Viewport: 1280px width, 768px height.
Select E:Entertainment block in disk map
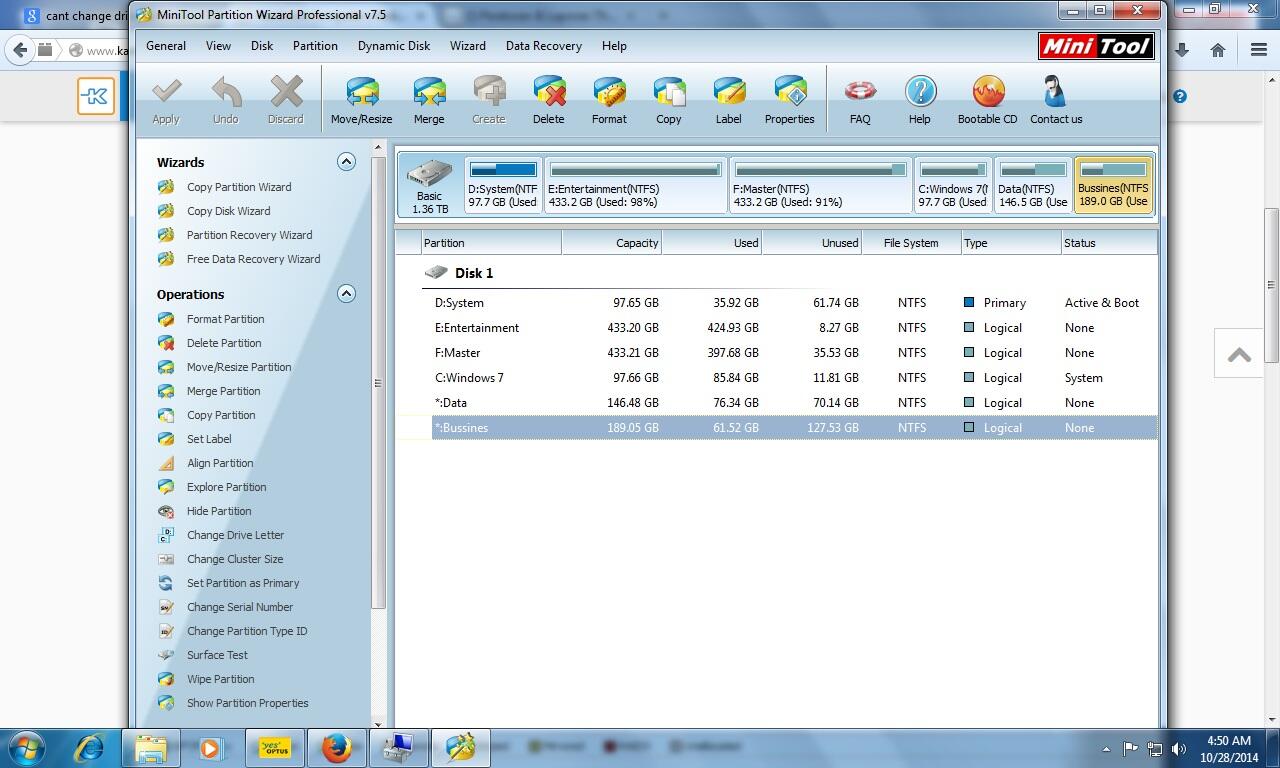pyautogui.click(x=635, y=186)
